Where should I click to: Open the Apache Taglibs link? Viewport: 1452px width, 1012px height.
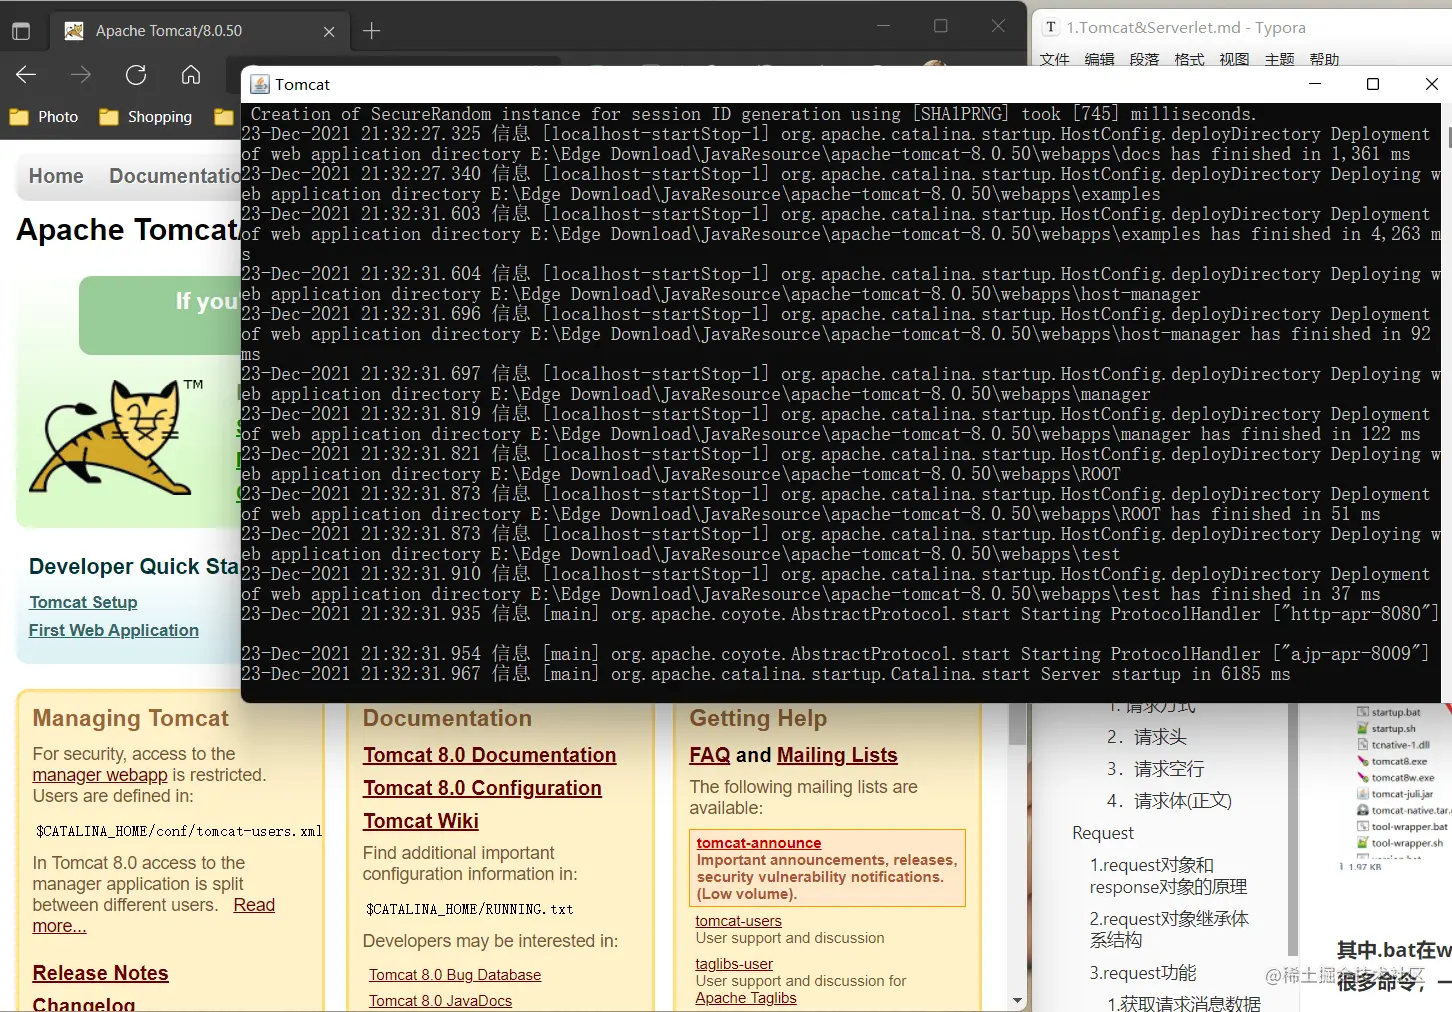746,998
